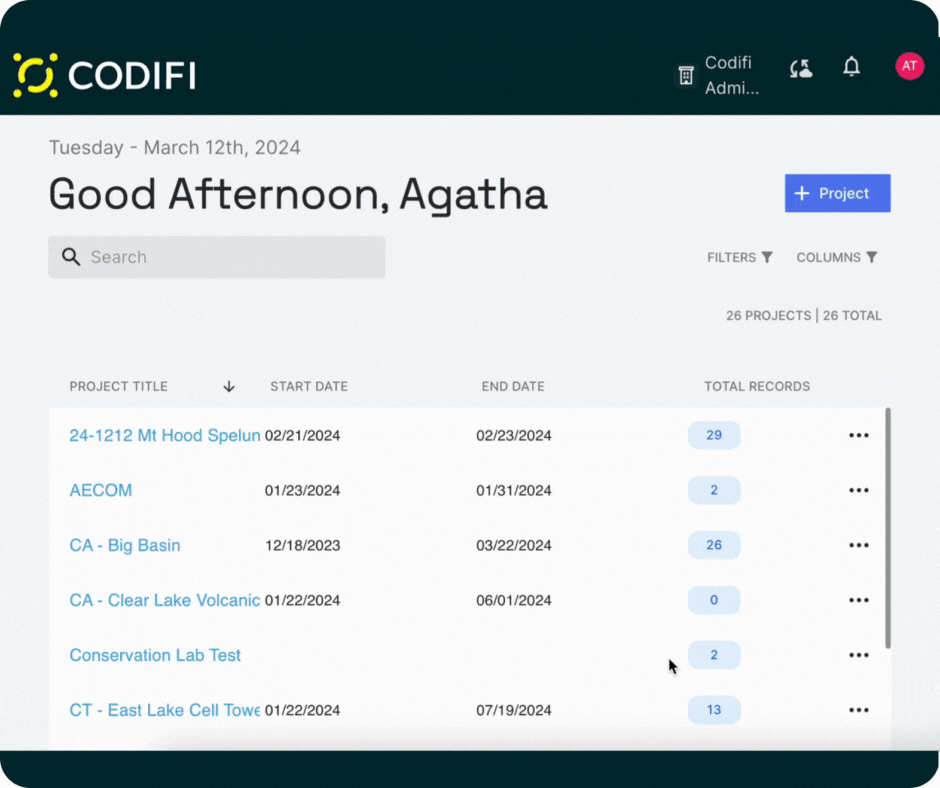This screenshot has width=940, height=788.
Task: Click the 2 records badge for AECOM
Action: click(x=714, y=491)
